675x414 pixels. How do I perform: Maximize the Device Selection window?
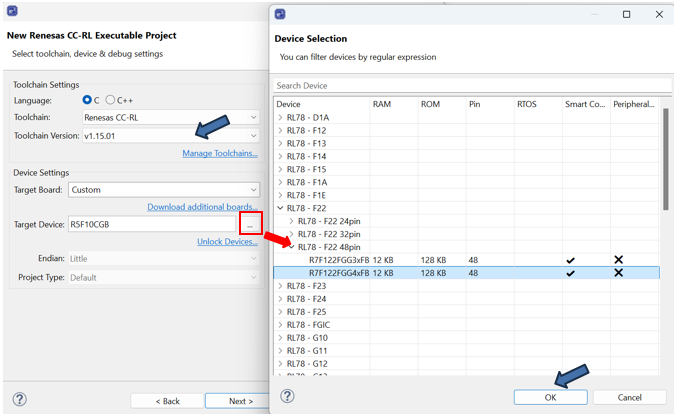626,14
